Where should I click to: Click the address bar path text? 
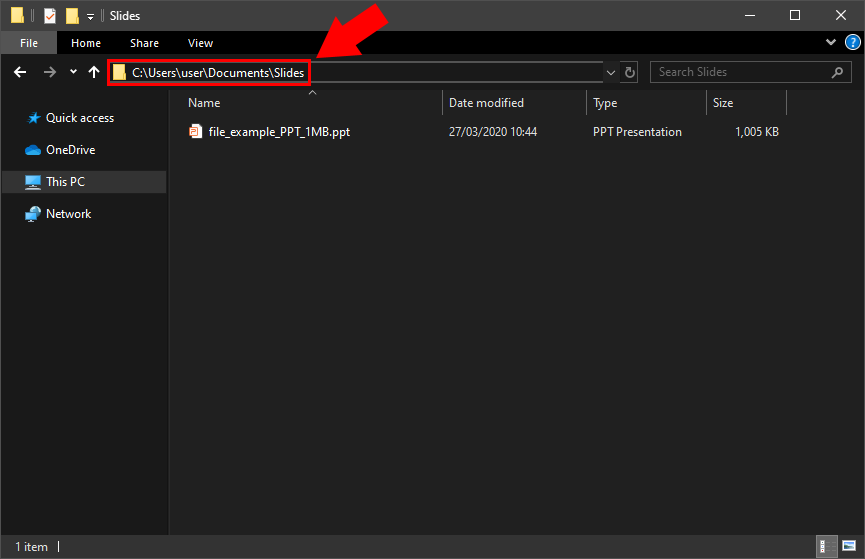[218, 73]
